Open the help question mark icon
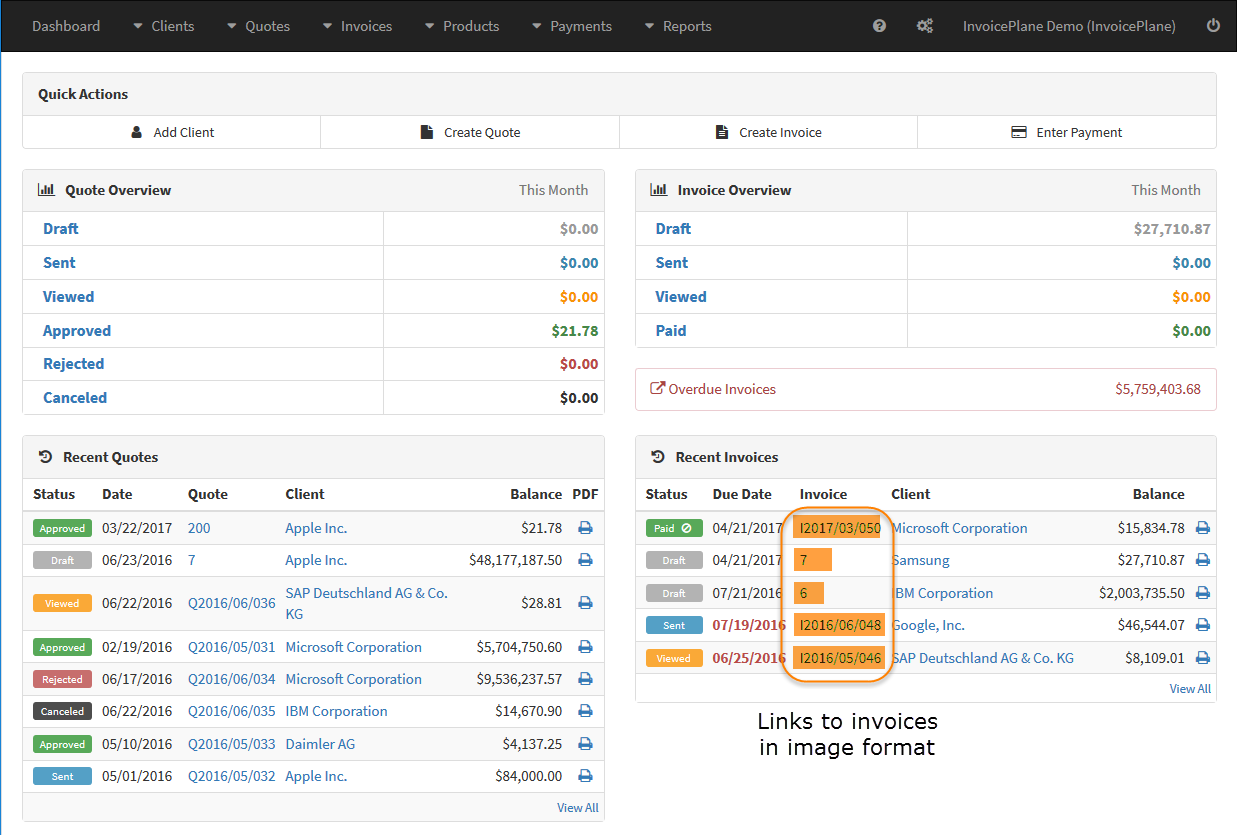The height and width of the screenshot is (835, 1238). (x=879, y=26)
